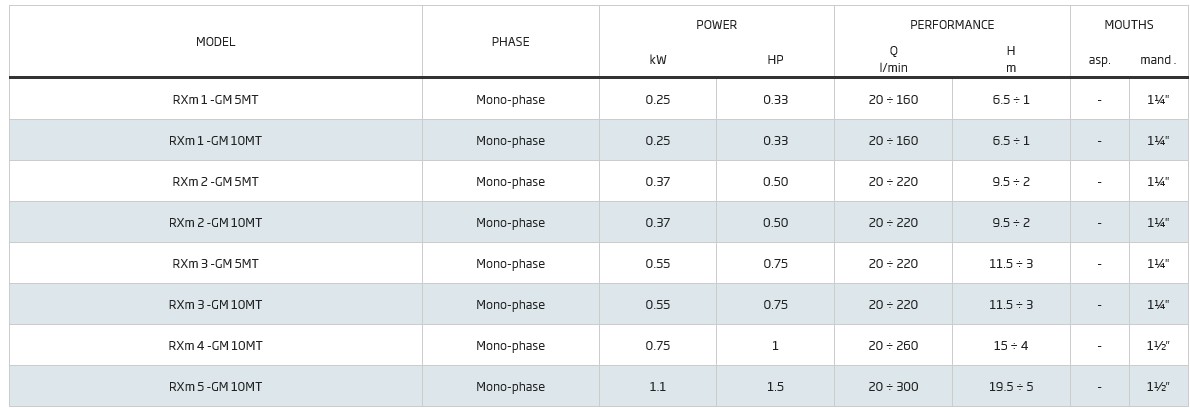
Task: Select the RXm 5 -GM 10MT model cell
Action: tap(216, 387)
